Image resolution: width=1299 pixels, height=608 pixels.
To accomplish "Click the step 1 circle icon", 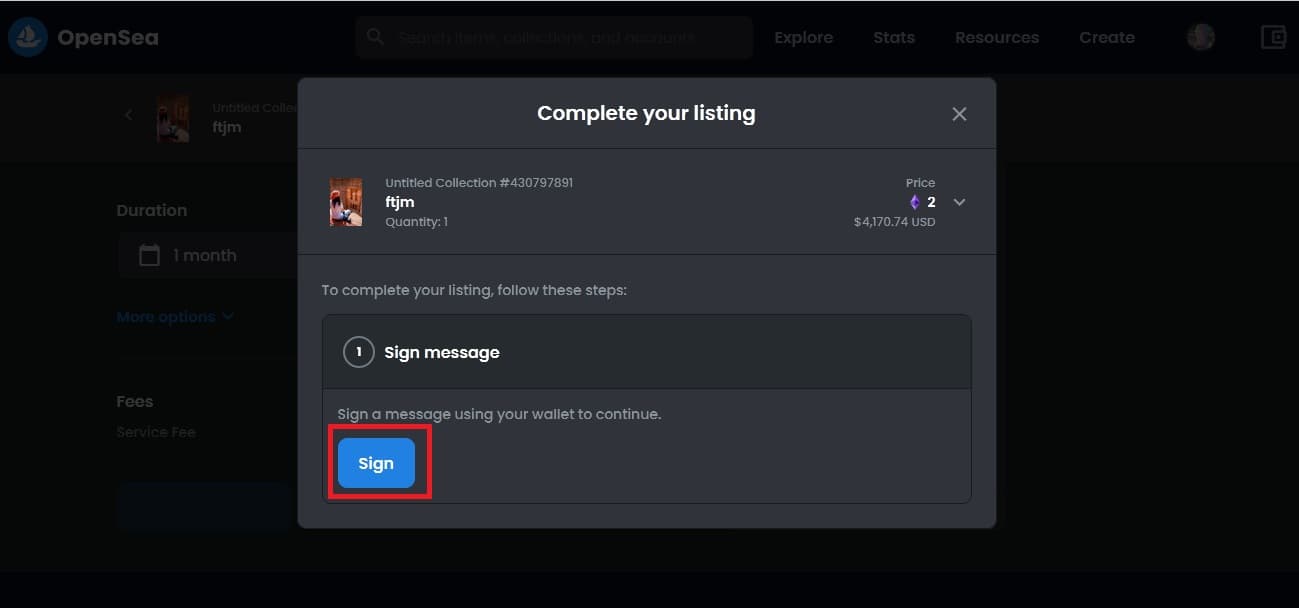I will (x=359, y=352).
